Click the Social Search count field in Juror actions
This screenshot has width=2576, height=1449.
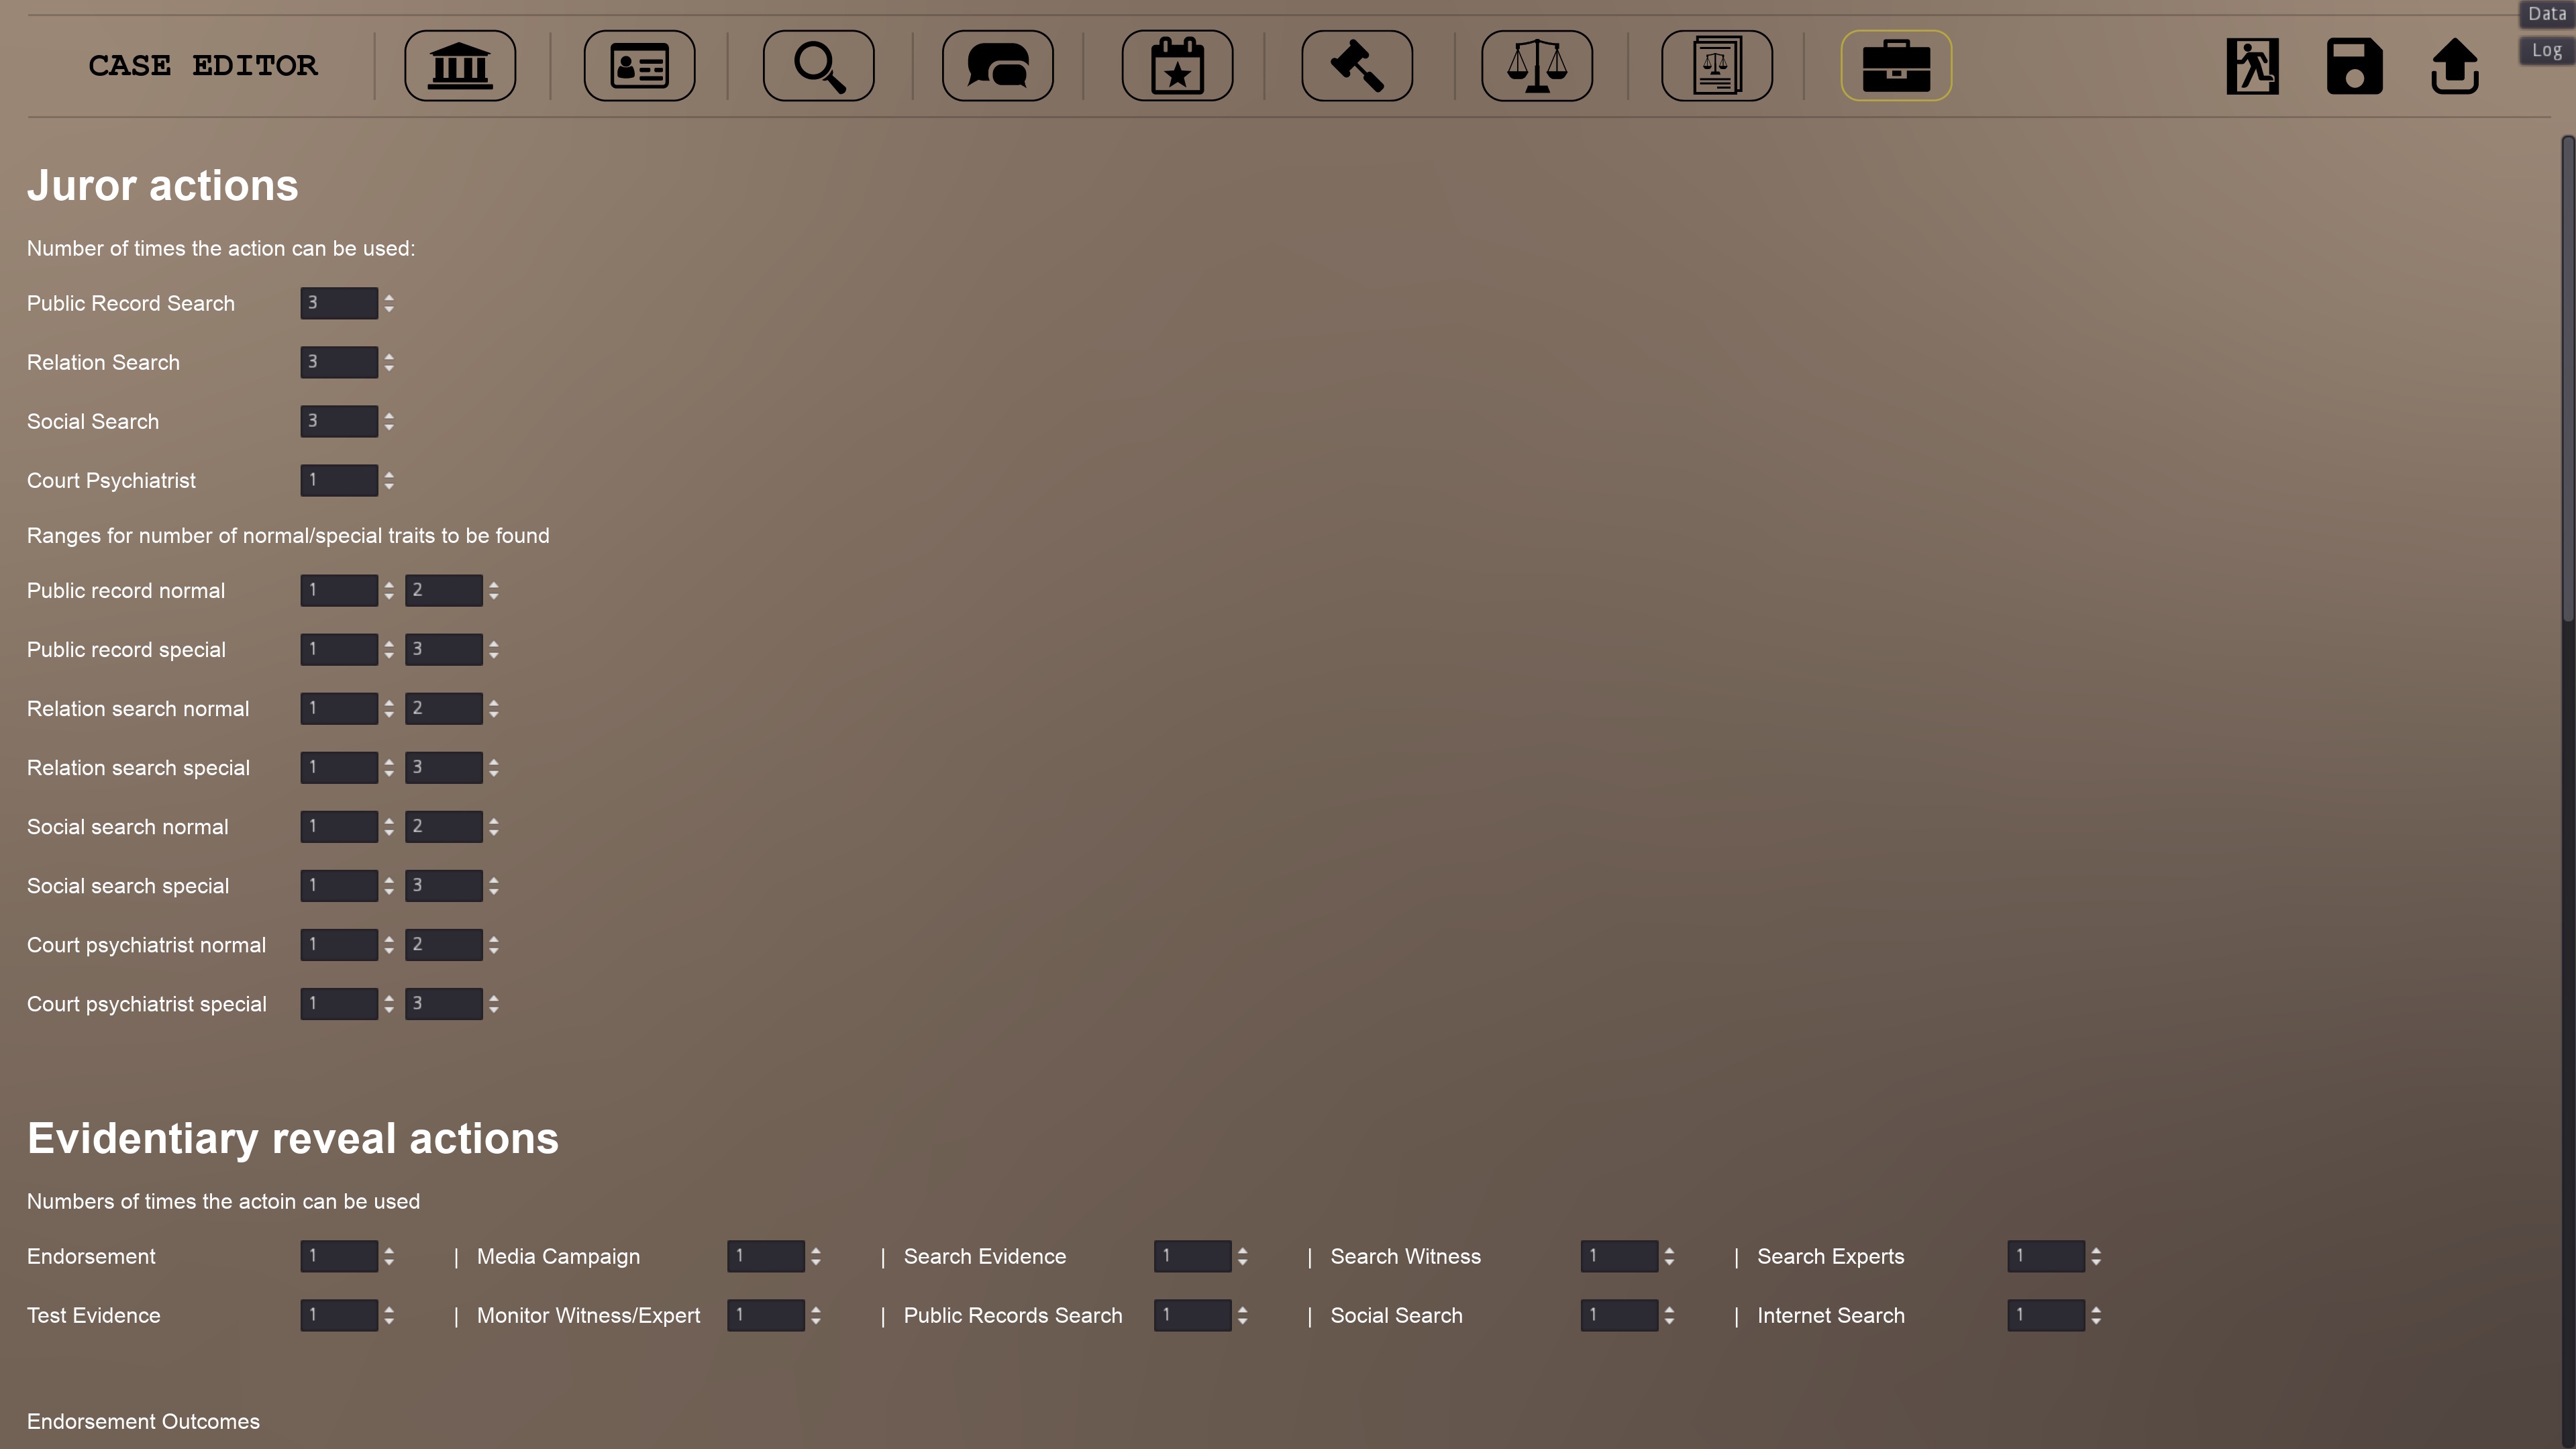[339, 421]
